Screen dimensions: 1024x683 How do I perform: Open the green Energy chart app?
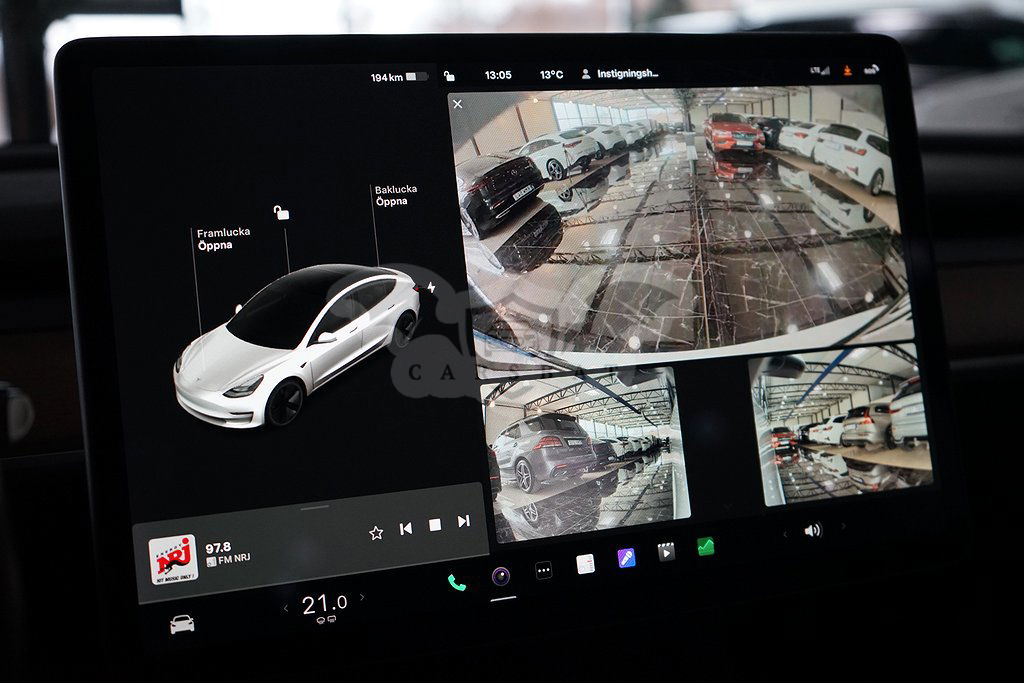(706, 546)
